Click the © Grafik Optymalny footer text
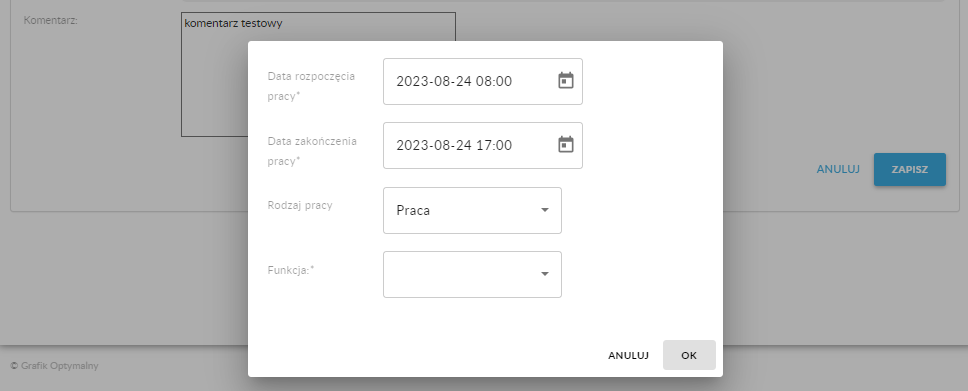 point(54,366)
